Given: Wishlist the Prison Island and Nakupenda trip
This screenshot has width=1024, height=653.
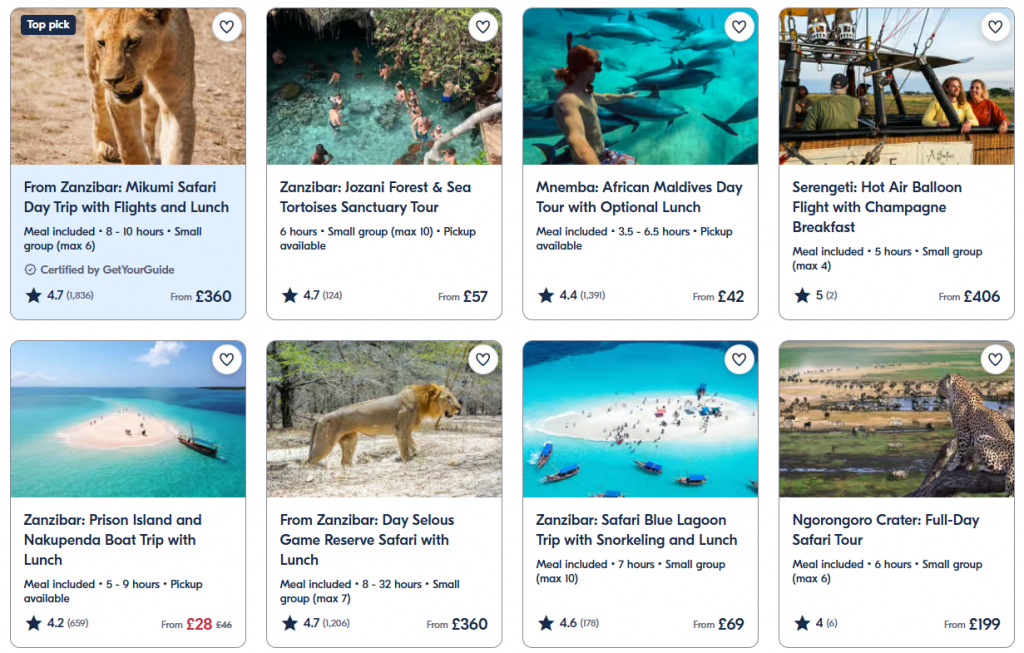Looking at the screenshot, I should point(227,360).
